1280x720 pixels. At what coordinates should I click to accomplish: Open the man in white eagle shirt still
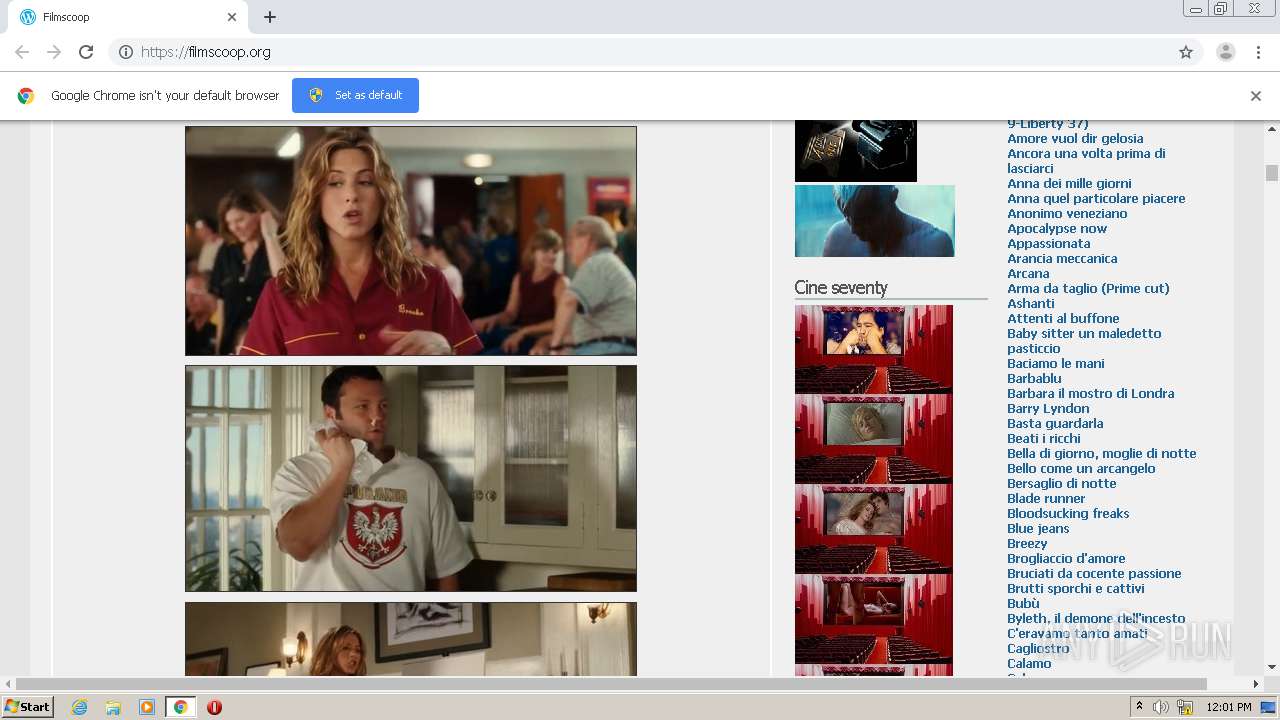pos(411,478)
